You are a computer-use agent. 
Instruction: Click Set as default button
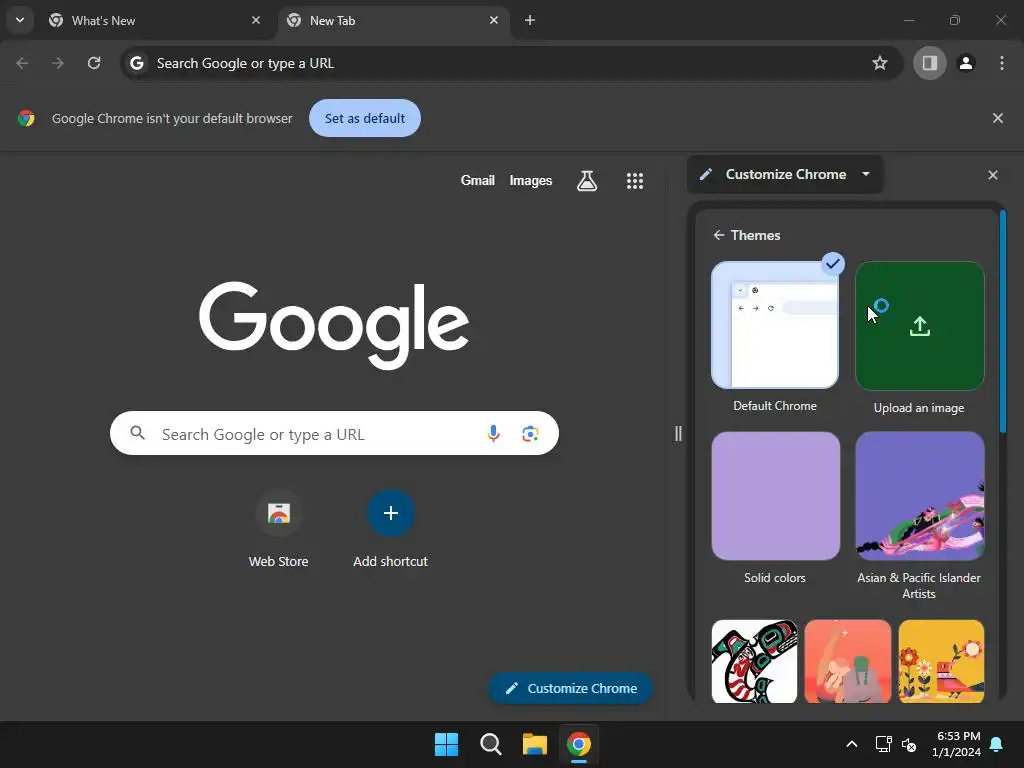point(364,118)
